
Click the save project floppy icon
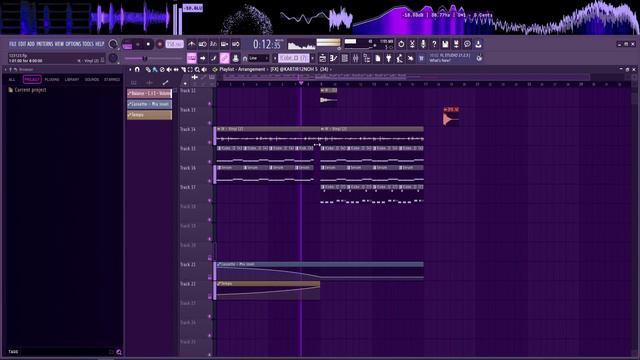(x=445, y=44)
